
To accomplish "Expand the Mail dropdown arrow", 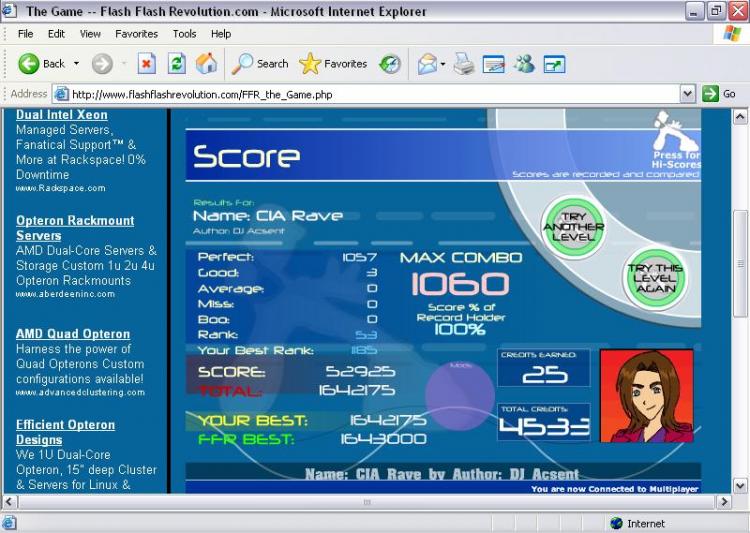I will (x=443, y=64).
